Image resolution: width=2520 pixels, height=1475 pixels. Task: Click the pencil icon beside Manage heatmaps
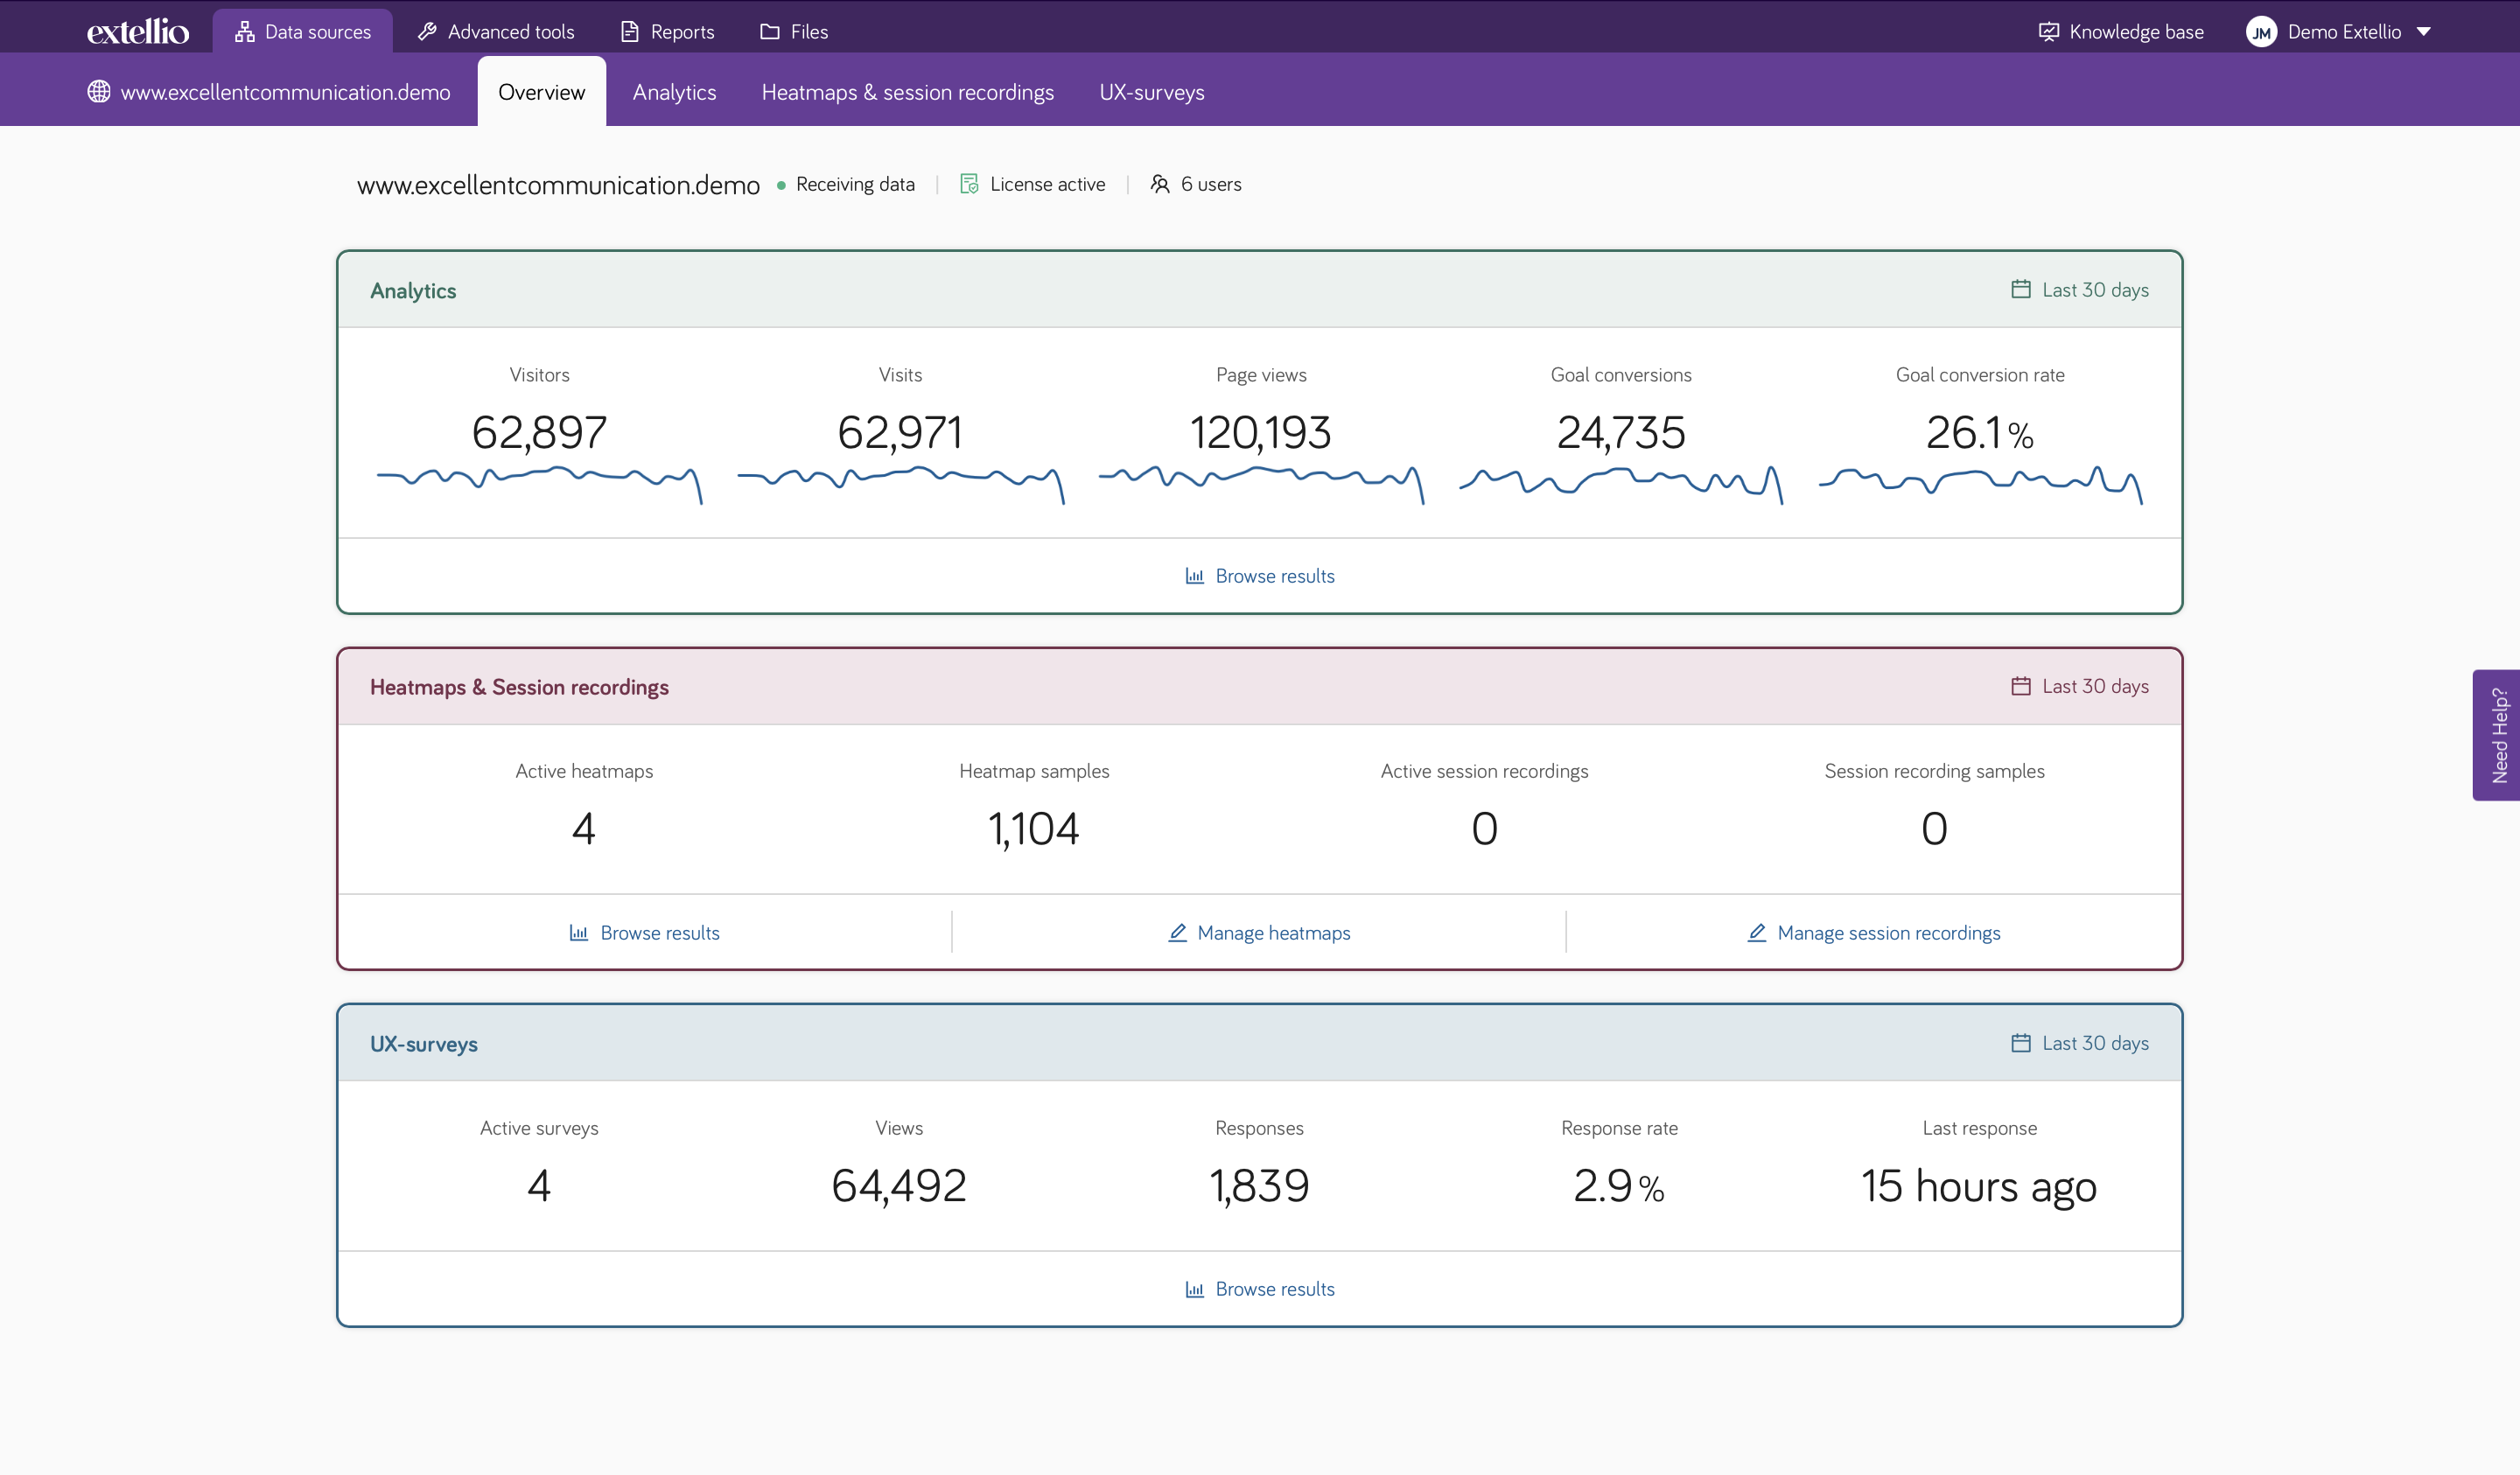pyautogui.click(x=1175, y=932)
